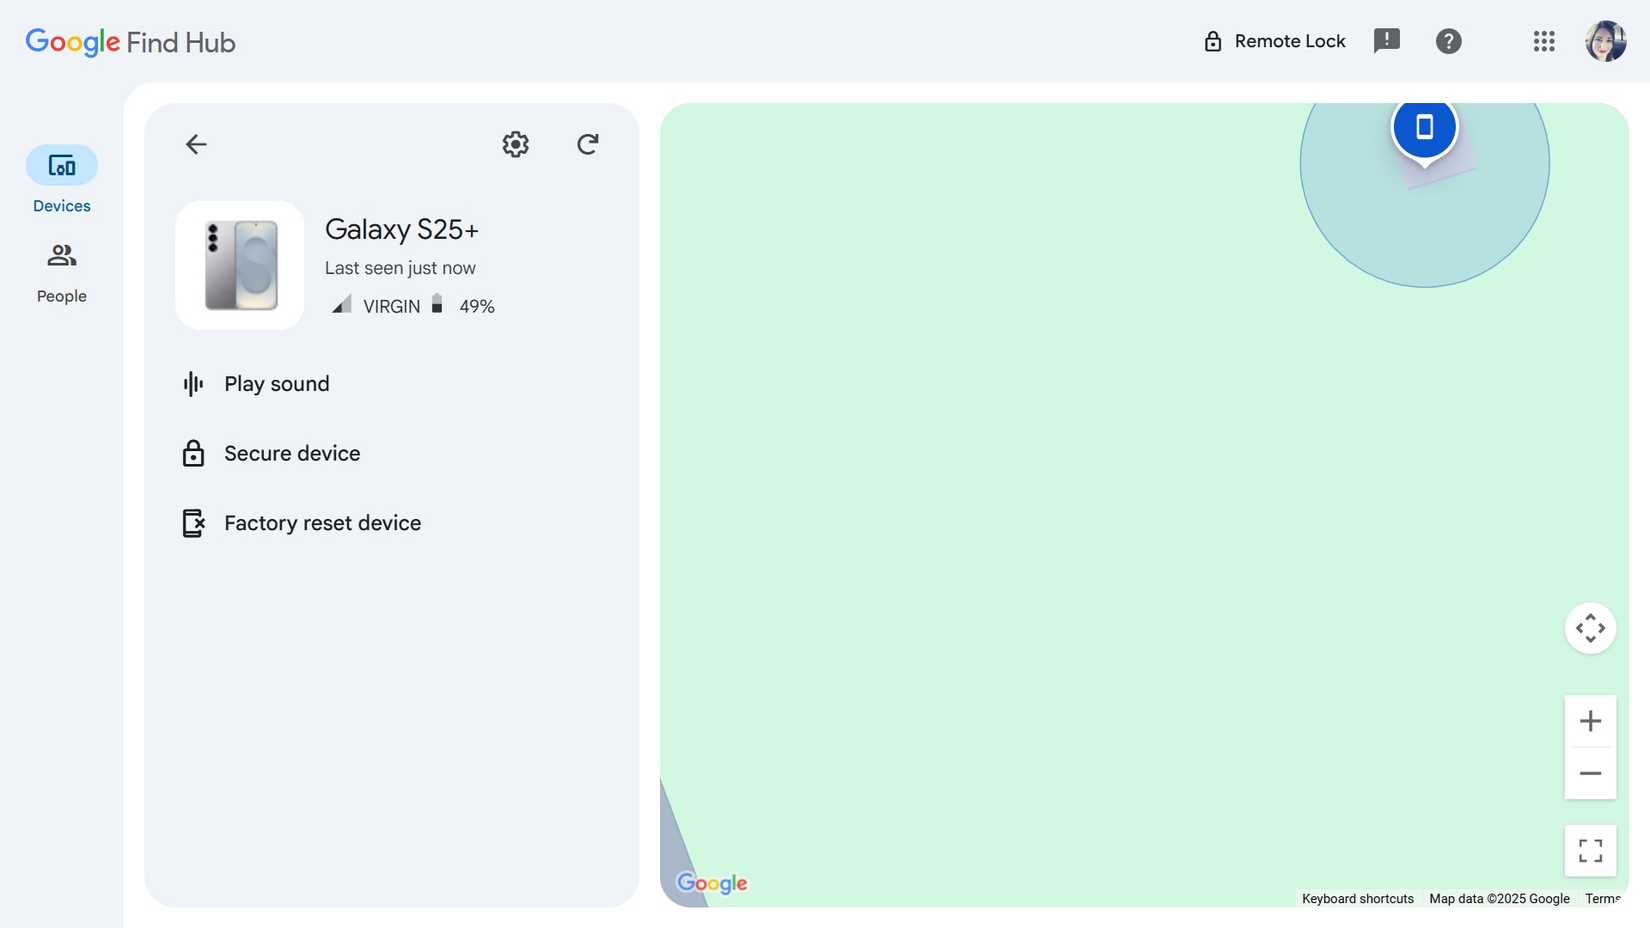The width and height of the screenshot is (1650, 928).
Task: Open device settings with the gear icon
Action: click(x=515, y=144)
